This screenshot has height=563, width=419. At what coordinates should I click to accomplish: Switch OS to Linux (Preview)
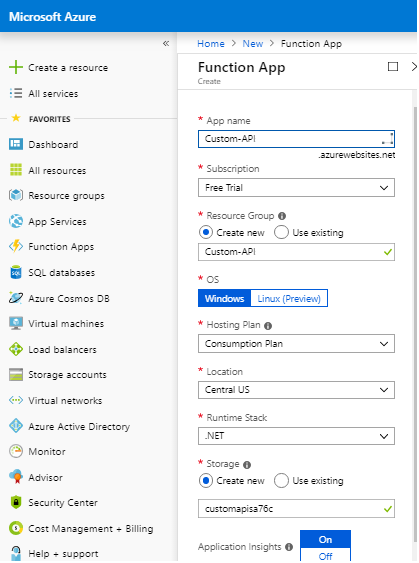coord(289,298)
